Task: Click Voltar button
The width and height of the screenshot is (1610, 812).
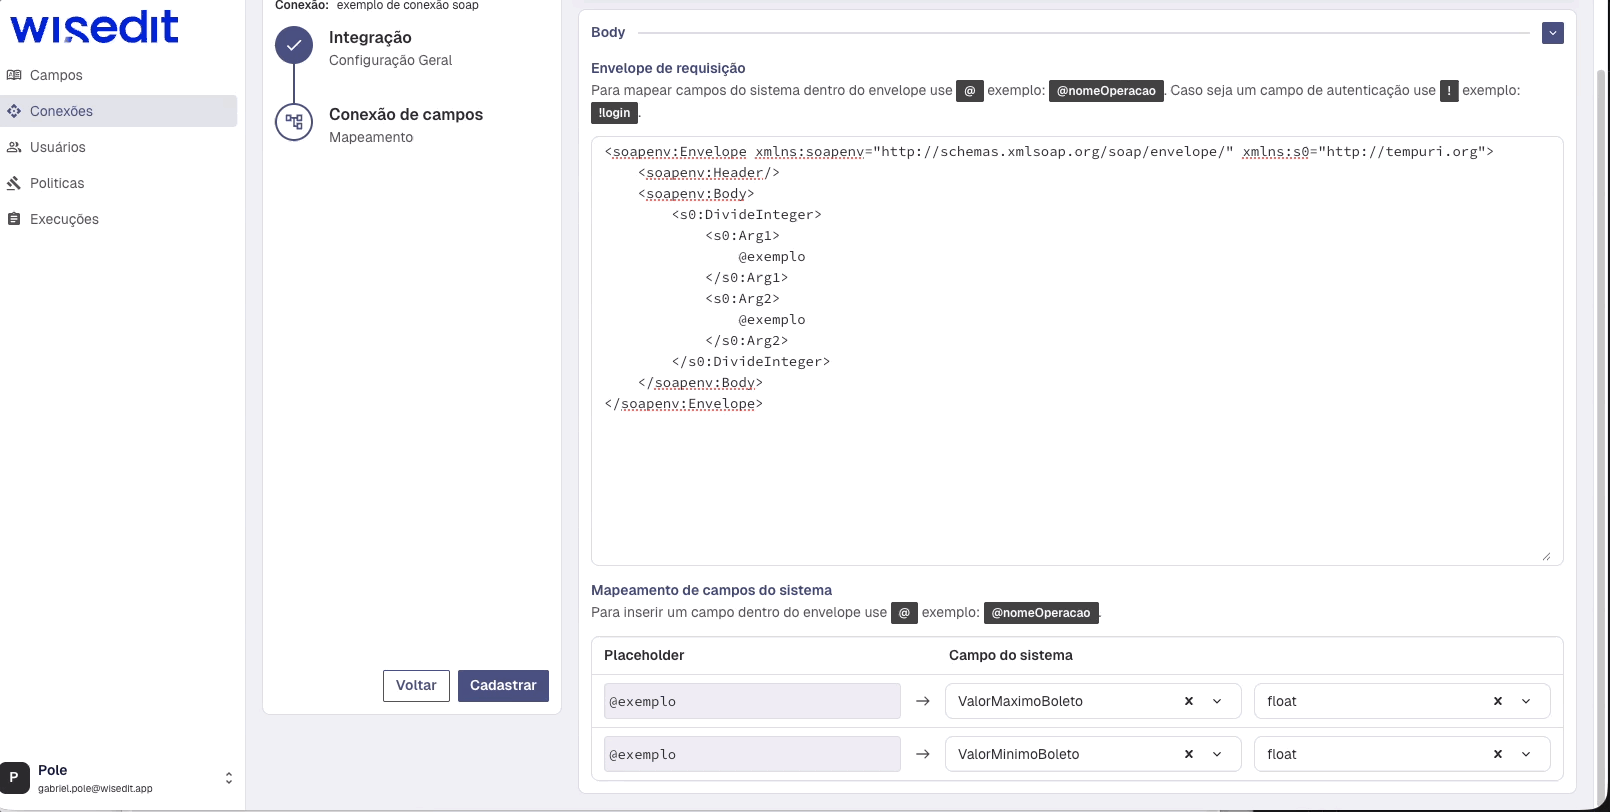Action: coord(416,686)
